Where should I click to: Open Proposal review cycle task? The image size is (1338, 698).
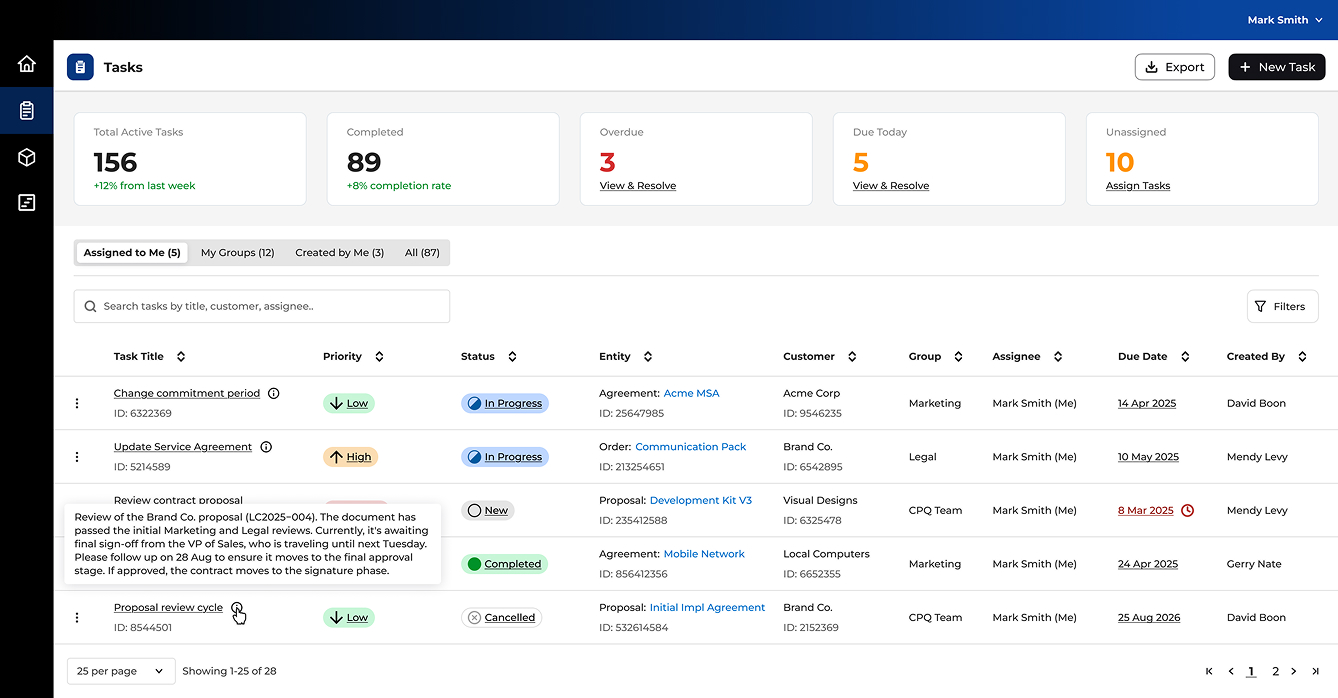168,608
